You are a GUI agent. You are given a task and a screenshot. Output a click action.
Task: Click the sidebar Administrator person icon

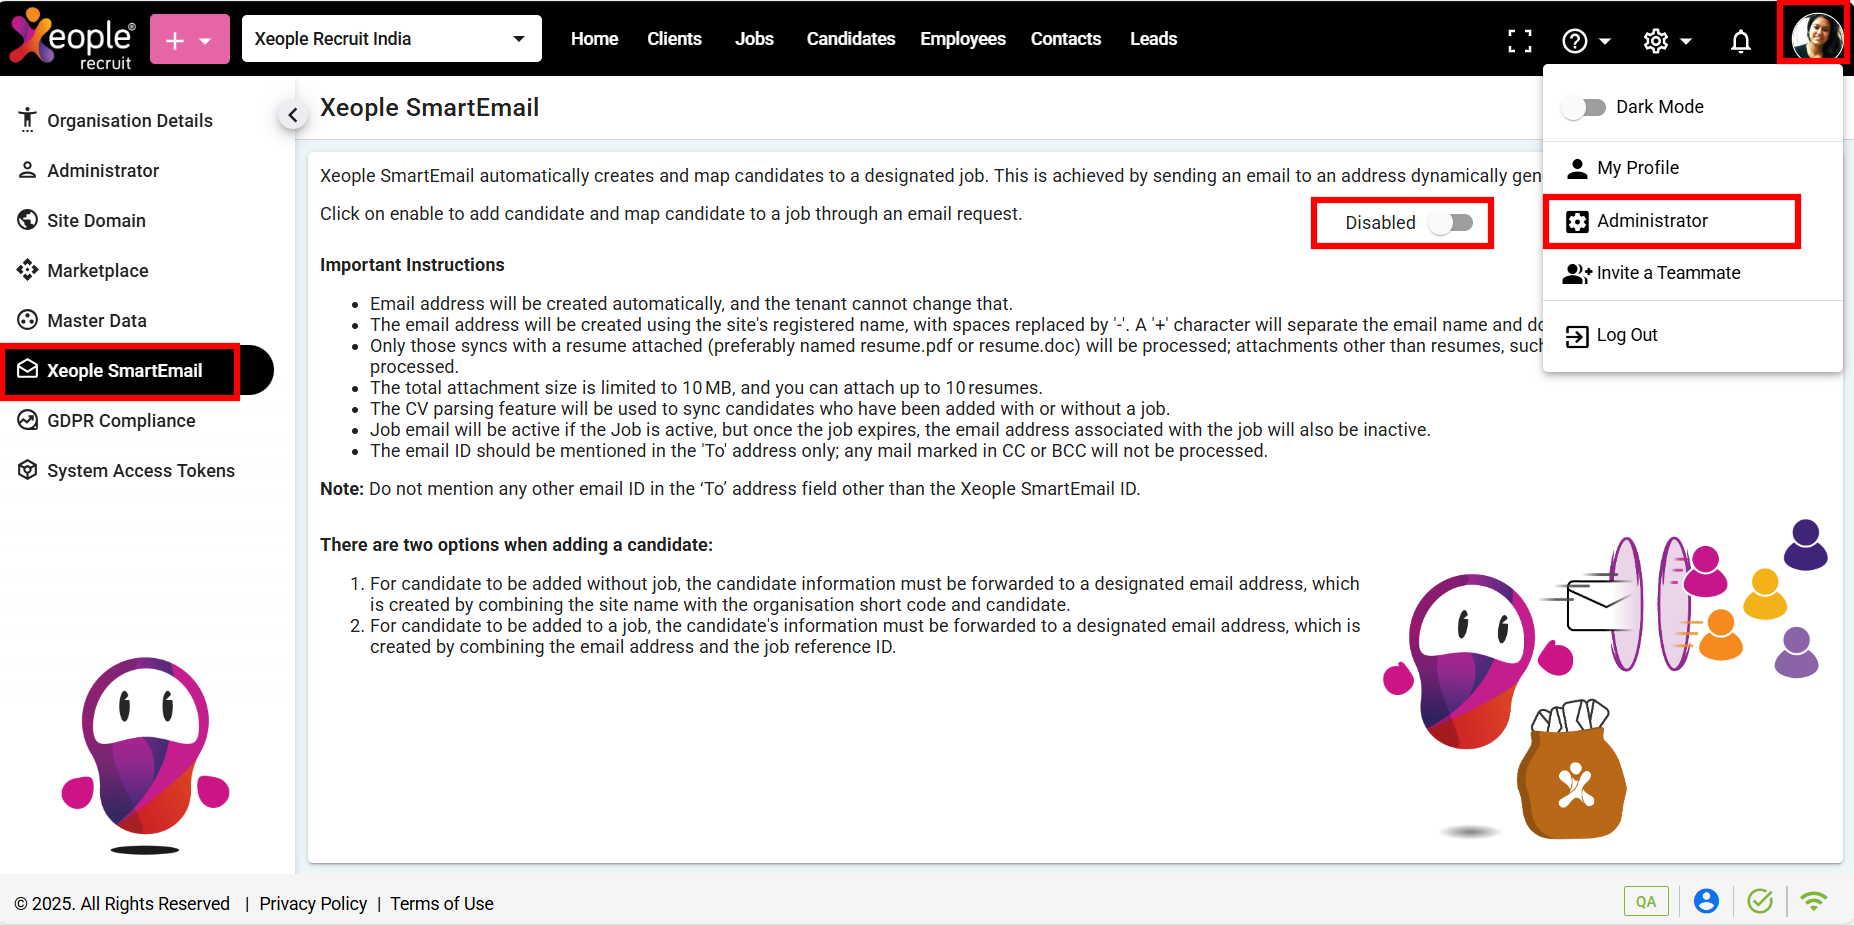coord(27,170)
